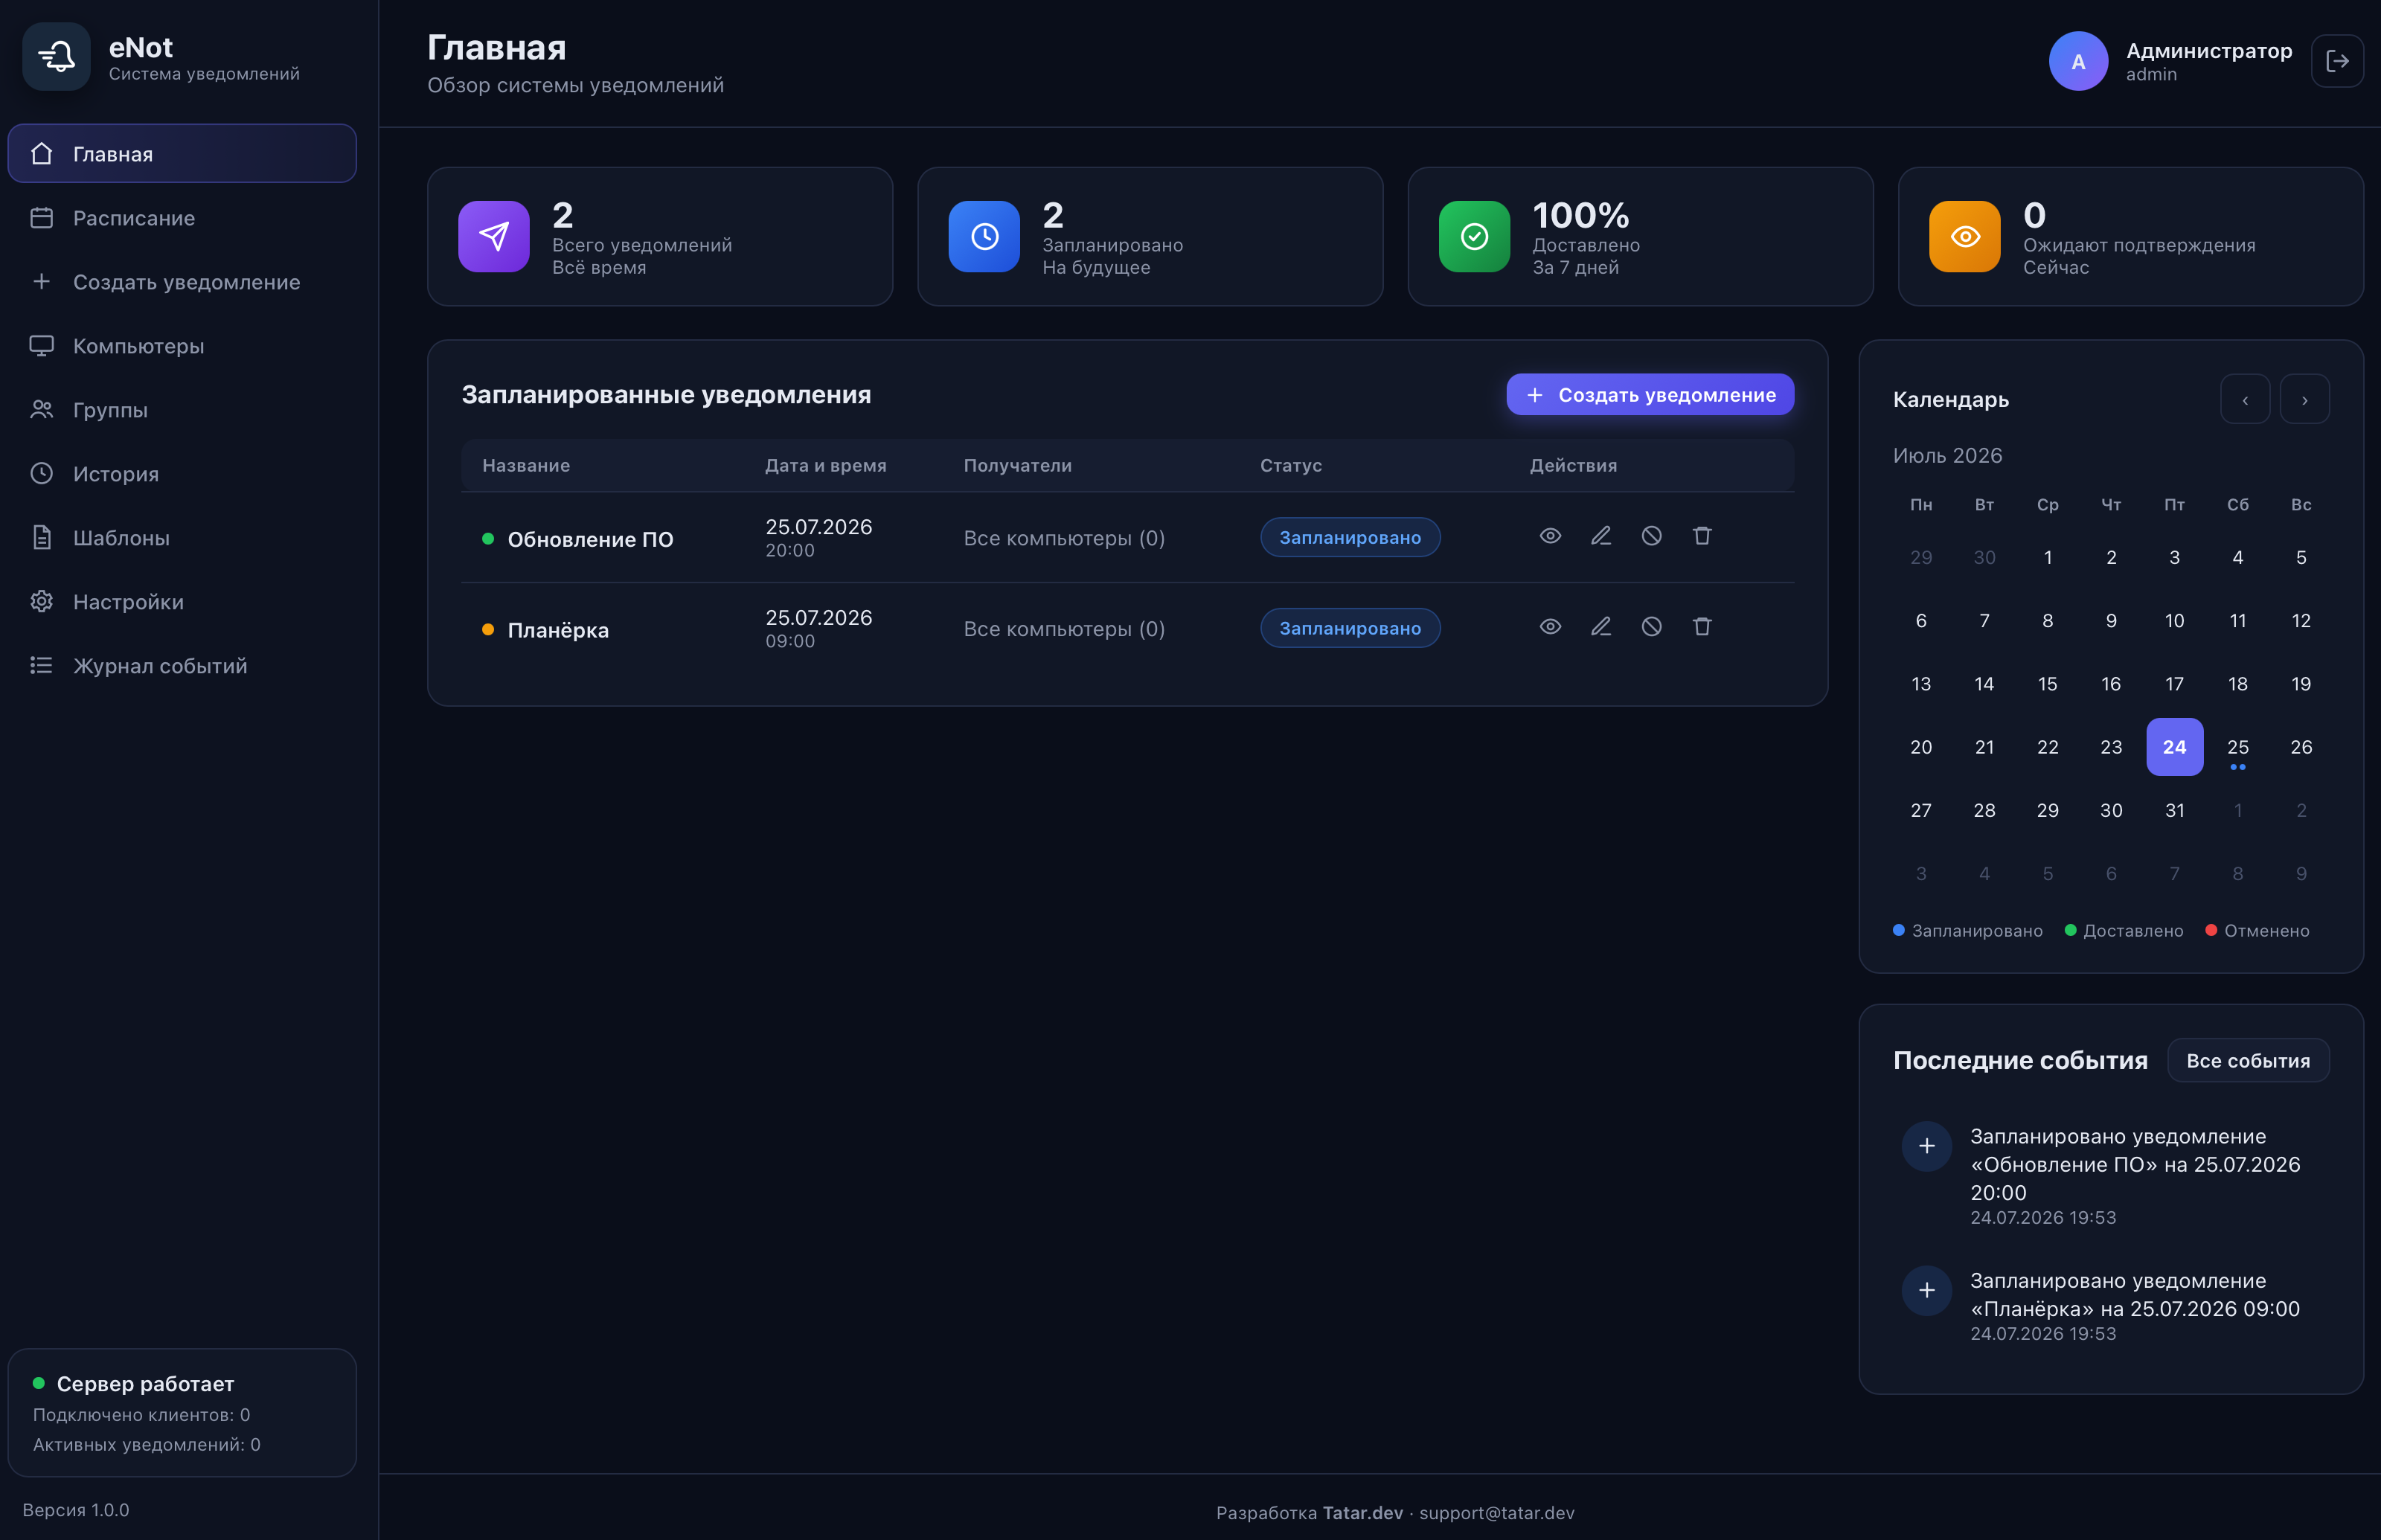Cancel the Планёрка notification
The width and height of the screenshot is (2381, 1540).
point(1651,627)
